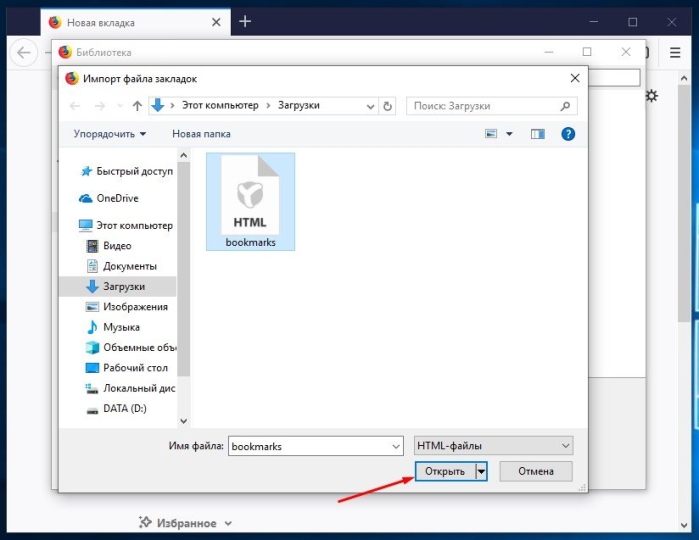
Task: Expand the view options dropdown arrow
Action: [509, 134]
